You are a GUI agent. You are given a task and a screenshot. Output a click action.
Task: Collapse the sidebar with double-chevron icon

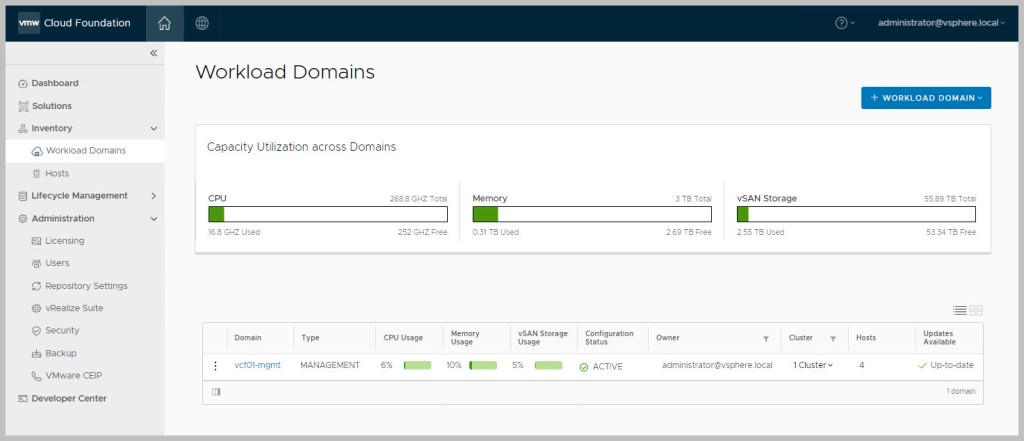coord(154,53)
